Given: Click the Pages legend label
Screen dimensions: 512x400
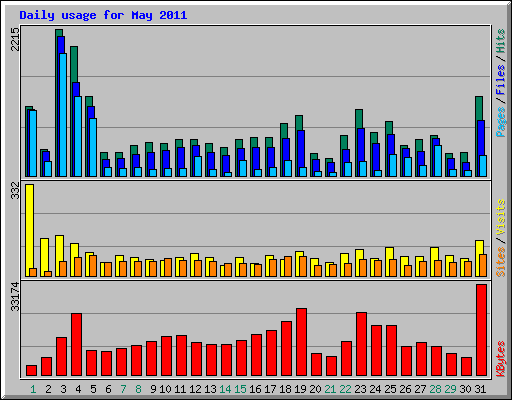Looking at the screenshot, I should [x=501, y=122].
